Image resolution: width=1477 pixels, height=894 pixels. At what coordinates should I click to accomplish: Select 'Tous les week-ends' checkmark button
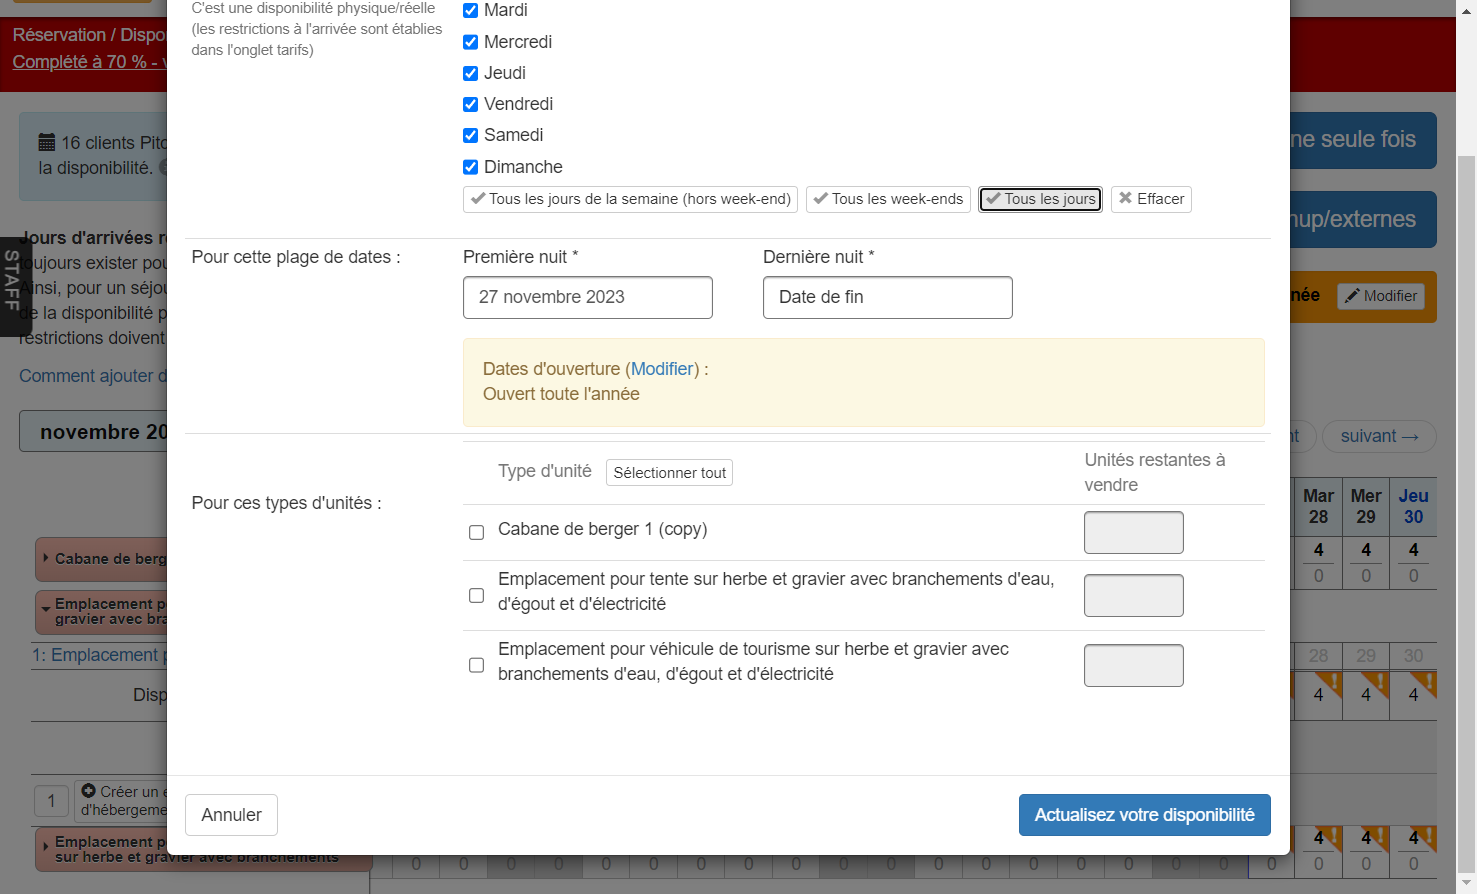coord(888,199)
